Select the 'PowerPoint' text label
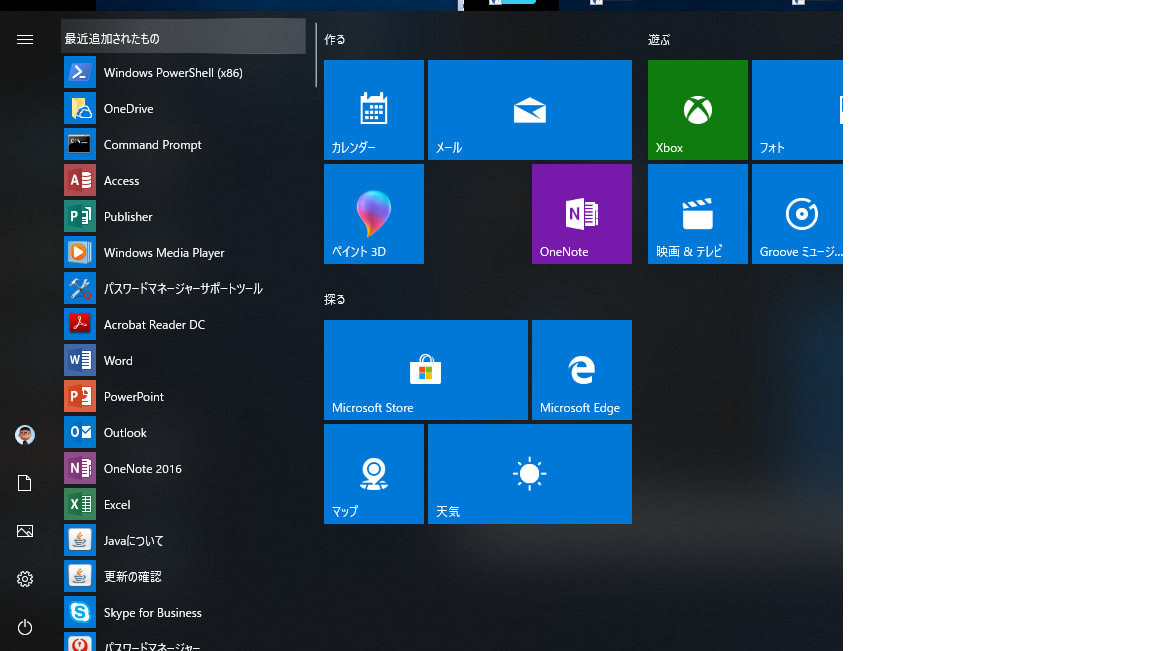This screenshot has height=651, width=1152. (x=134, y=397)
